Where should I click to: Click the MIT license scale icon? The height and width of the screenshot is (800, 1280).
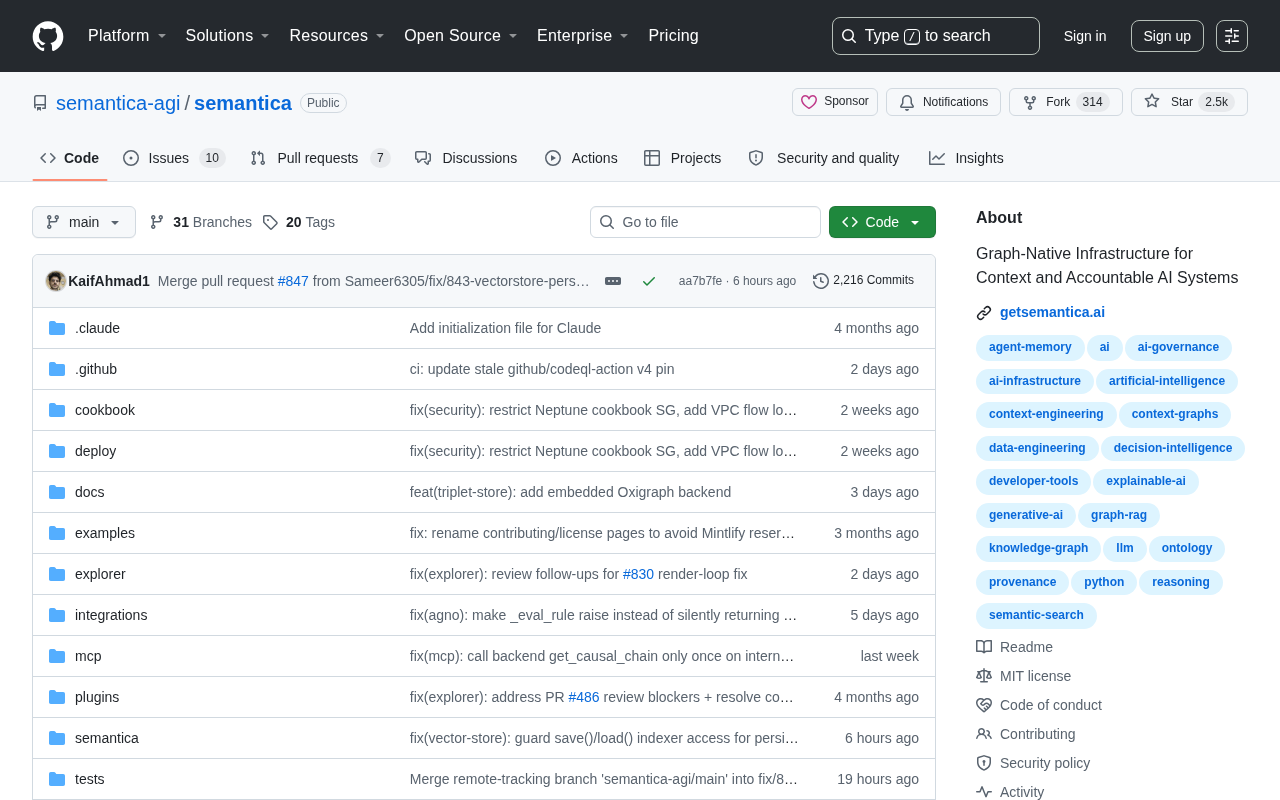(x=984, y=676)
